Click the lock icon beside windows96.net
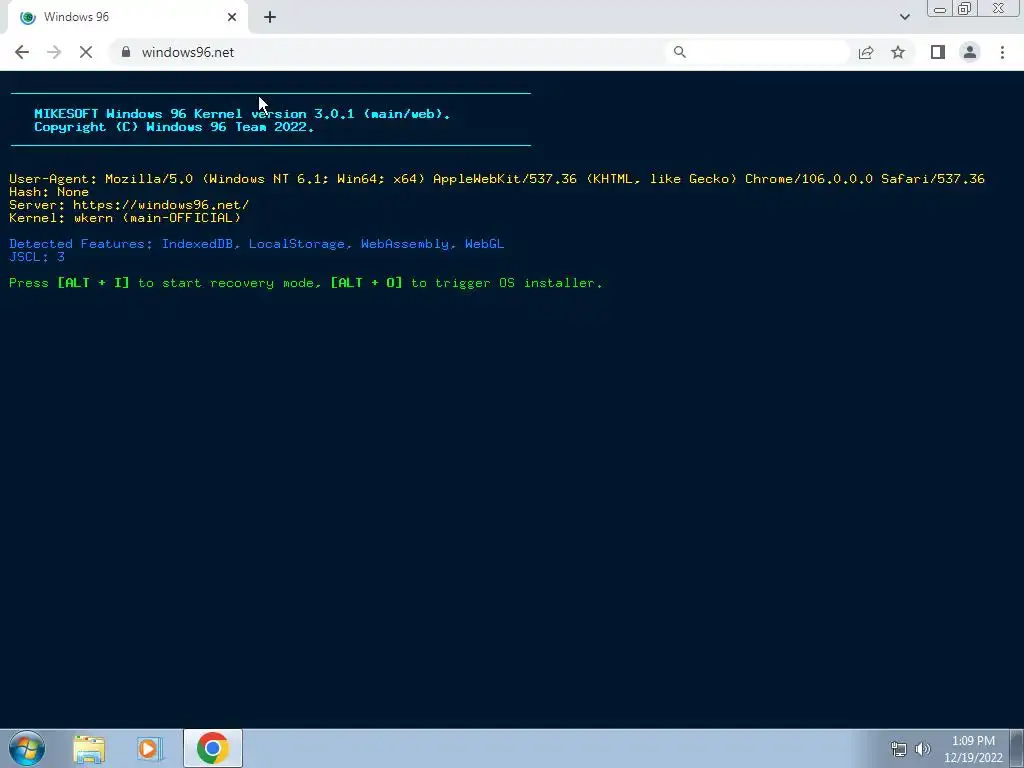 (126, 52)
